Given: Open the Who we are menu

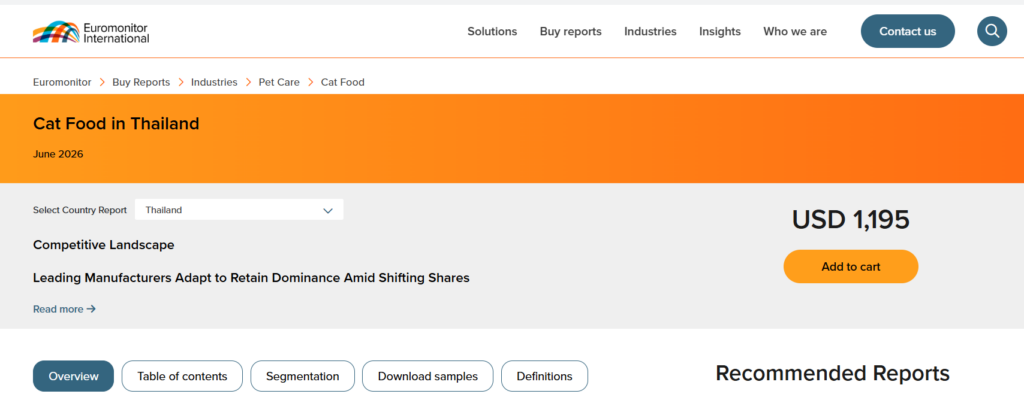Looking at the screenshot, I should pos(795,31).
